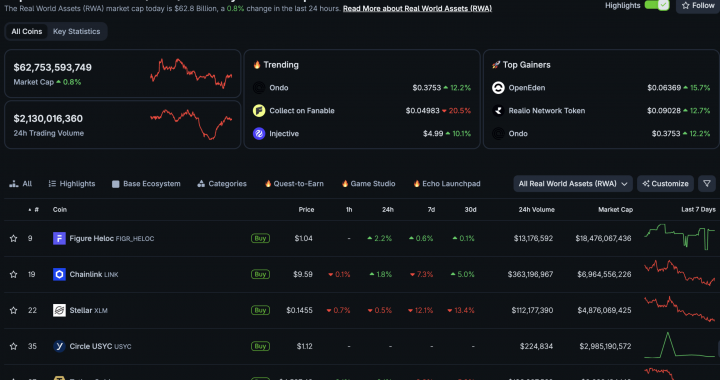Click the Market Cap sparkline chart

click(191, 73)
